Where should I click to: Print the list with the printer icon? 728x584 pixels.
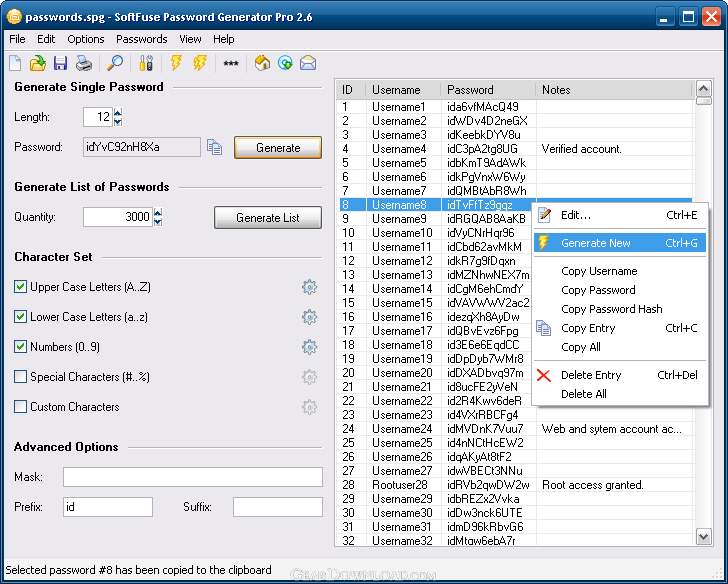click(x=84, y=63)
